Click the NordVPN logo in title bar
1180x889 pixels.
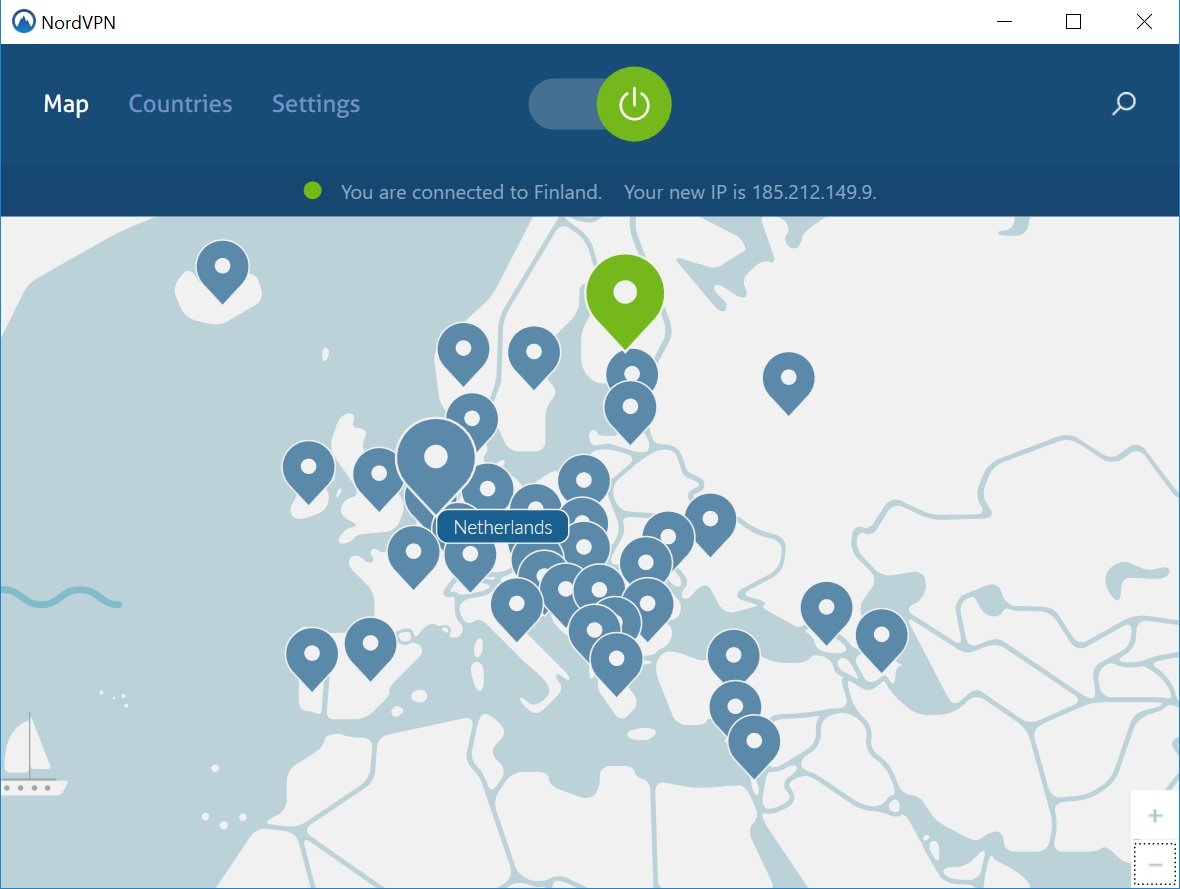click(x=24, y=22)
